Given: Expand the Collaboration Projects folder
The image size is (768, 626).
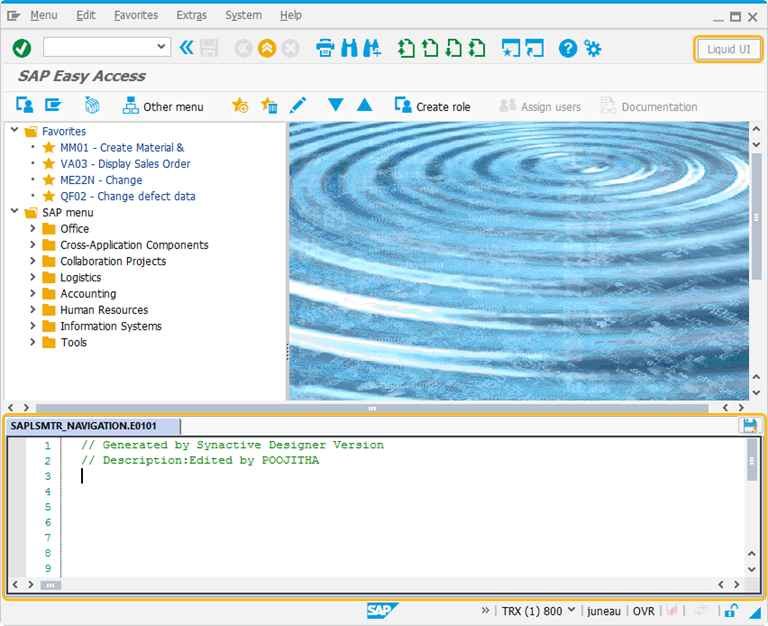Looking at the screenshot, I should coord(32,261).
